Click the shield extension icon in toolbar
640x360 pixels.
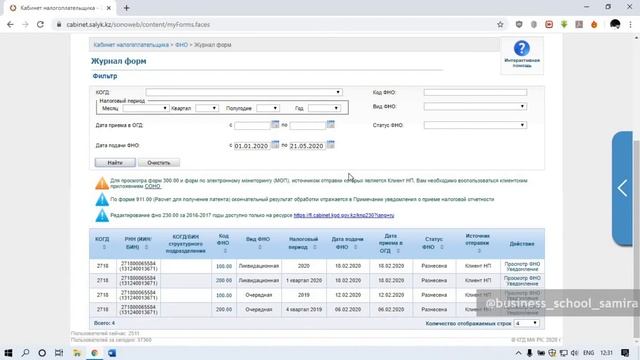(519, 24)
